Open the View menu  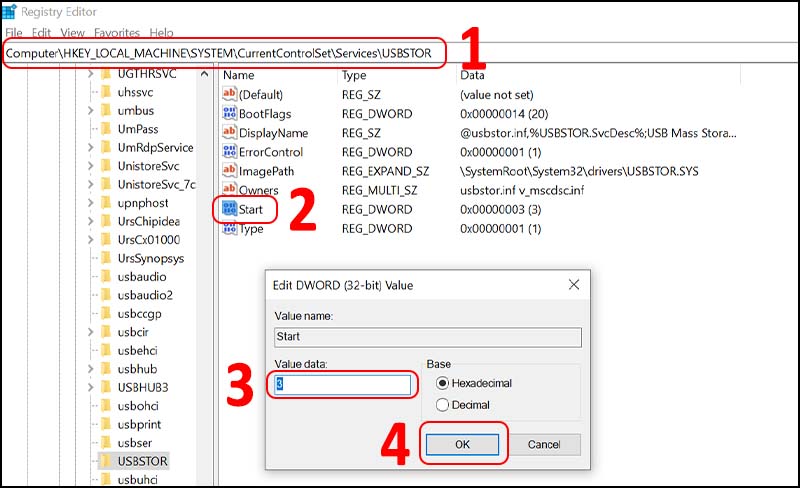pos(72,33)
